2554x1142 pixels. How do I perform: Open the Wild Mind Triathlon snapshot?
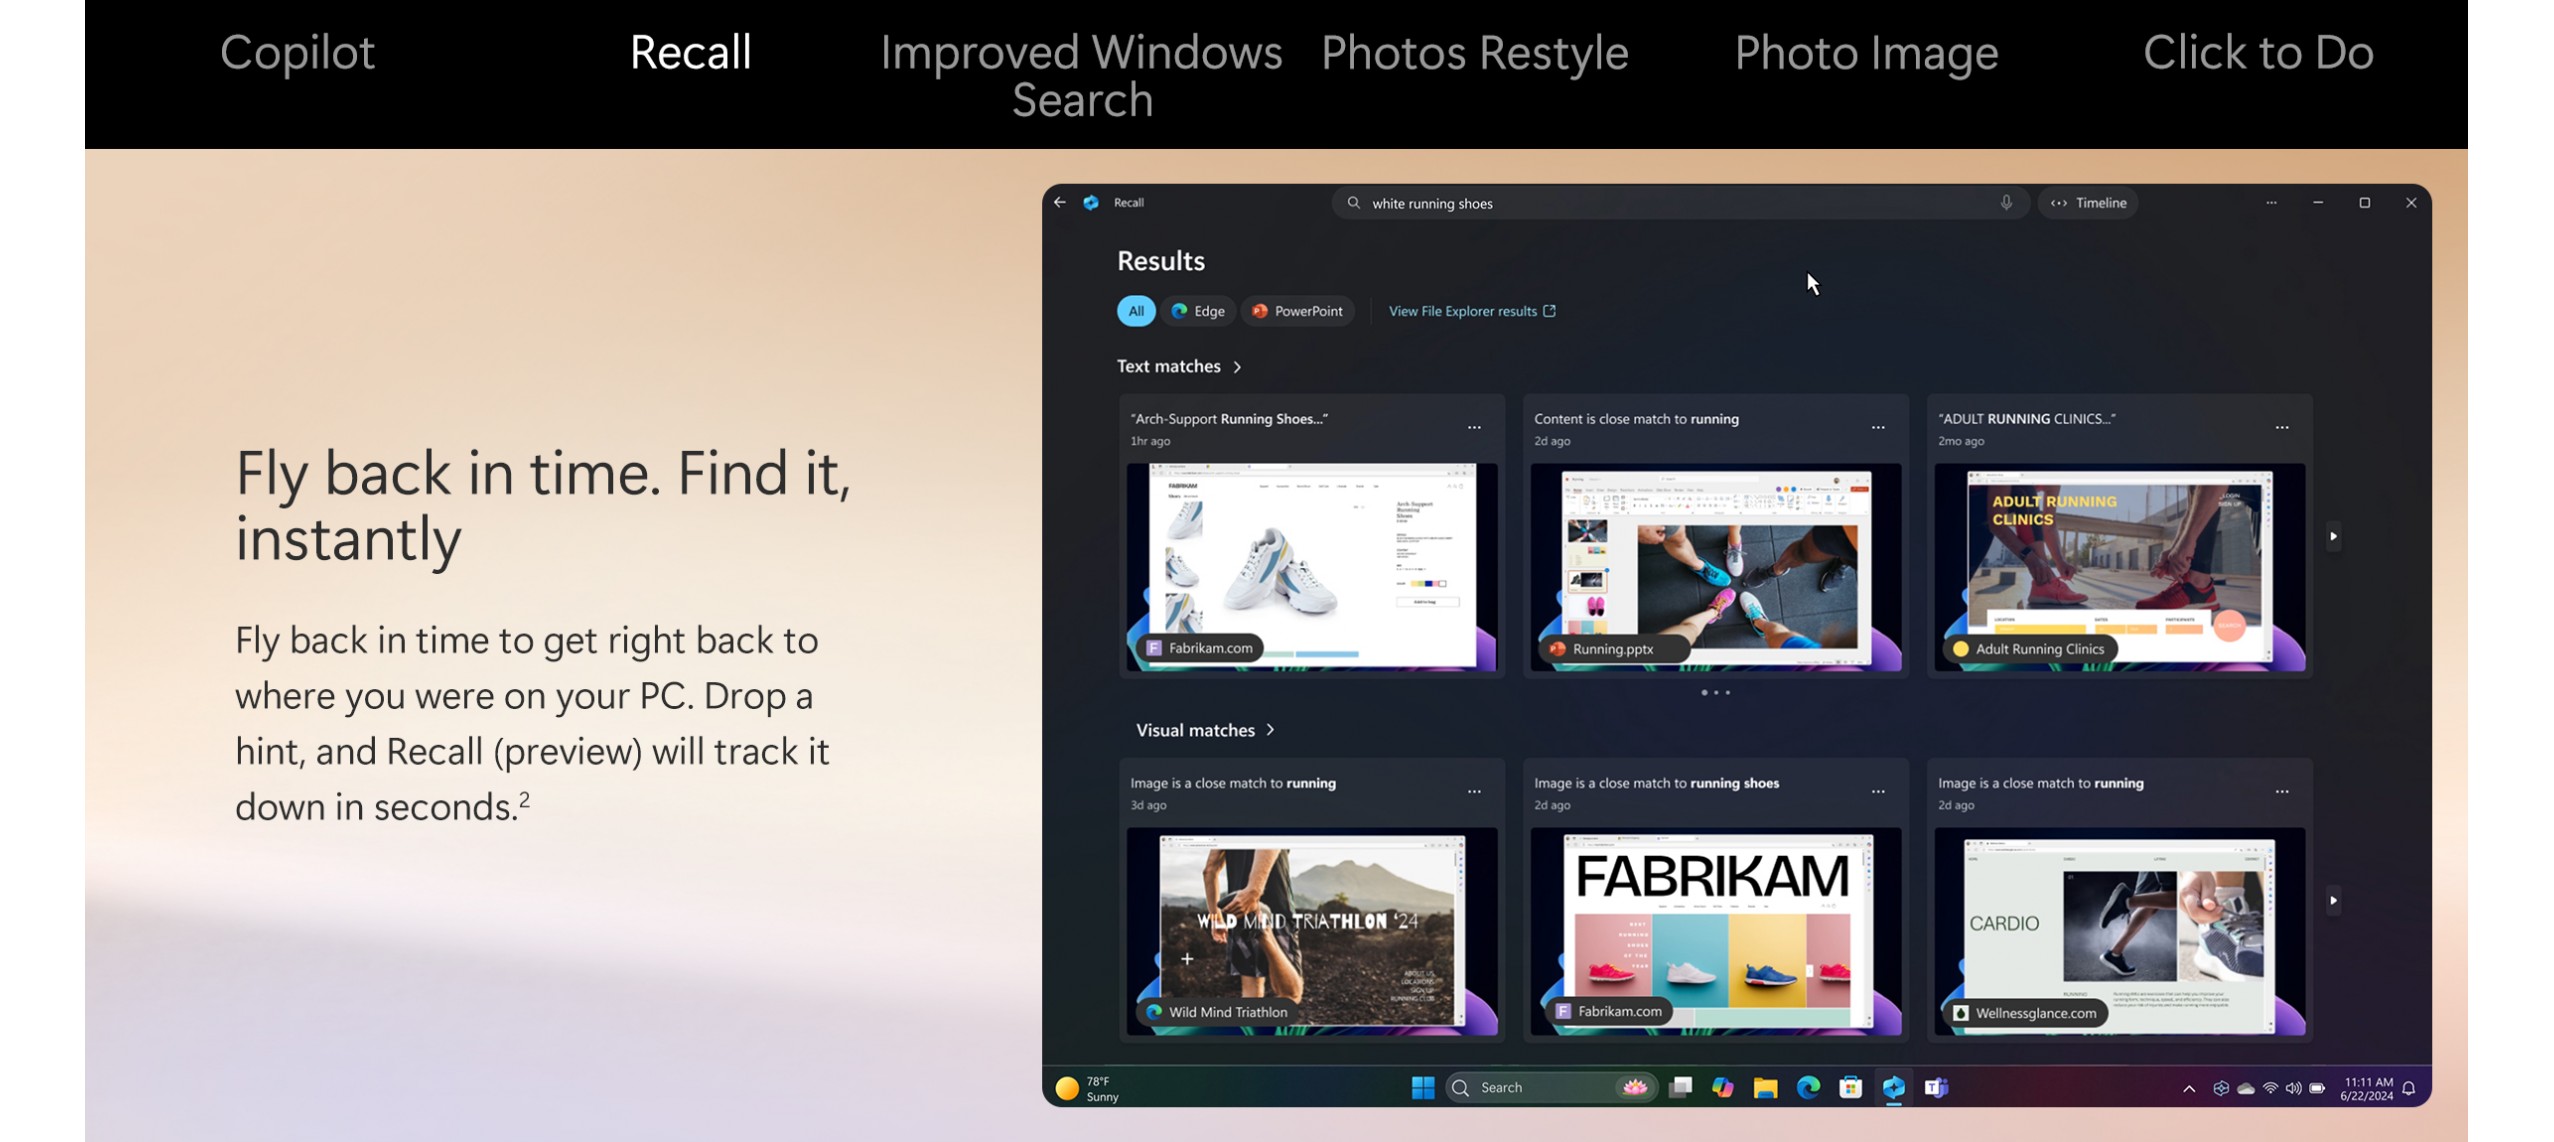1312,931
